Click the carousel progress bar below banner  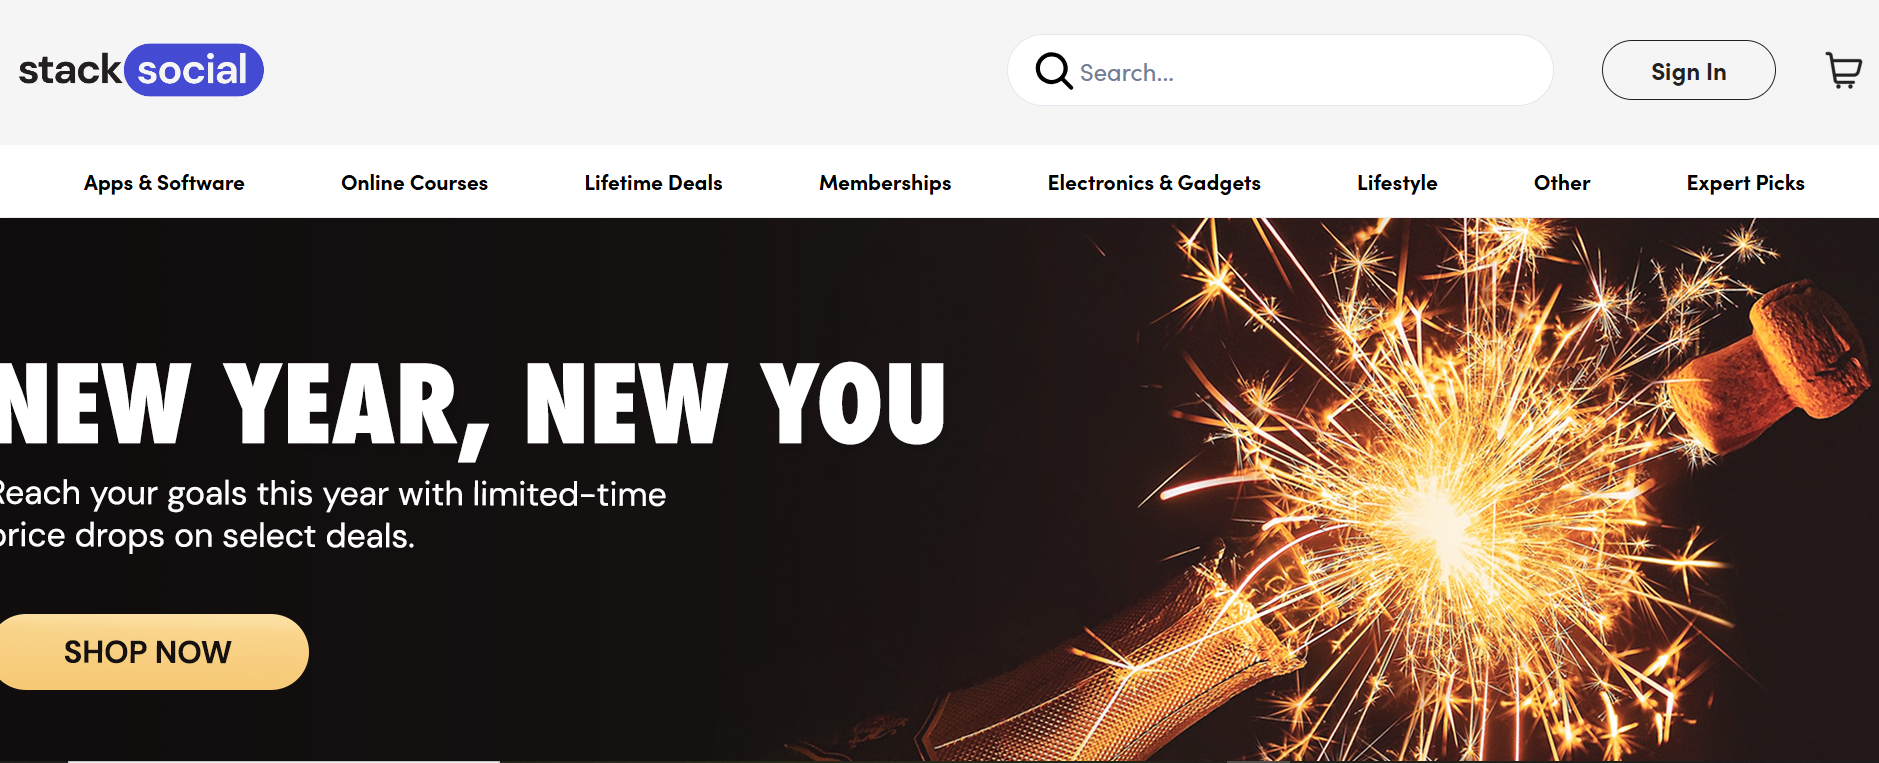pos(284,760)
